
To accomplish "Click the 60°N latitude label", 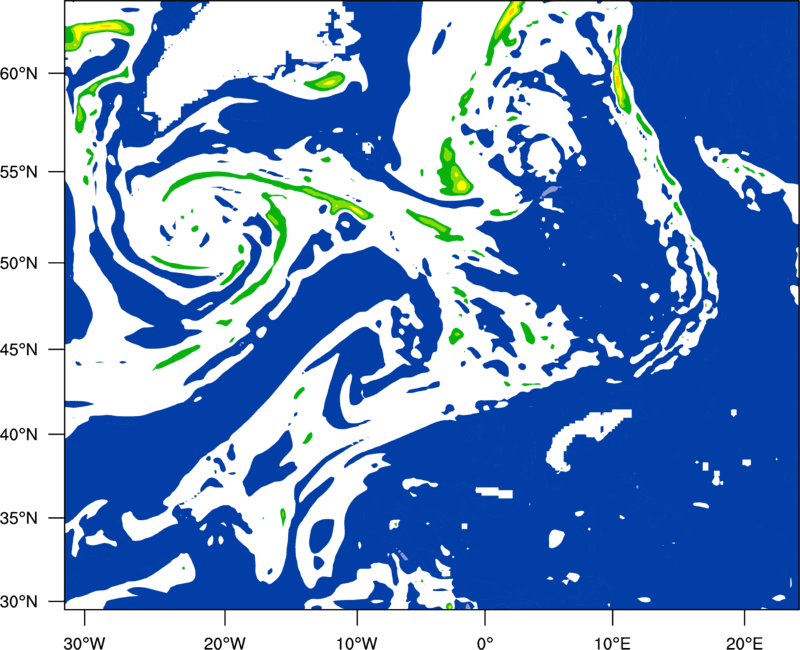I will 19,74.
